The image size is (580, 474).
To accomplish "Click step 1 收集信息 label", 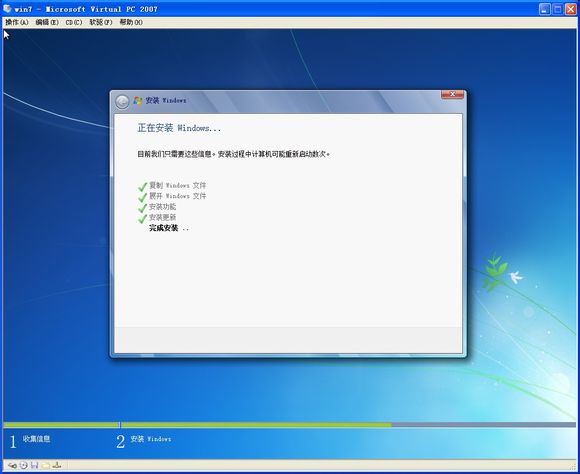I will (x=36, y=439).
